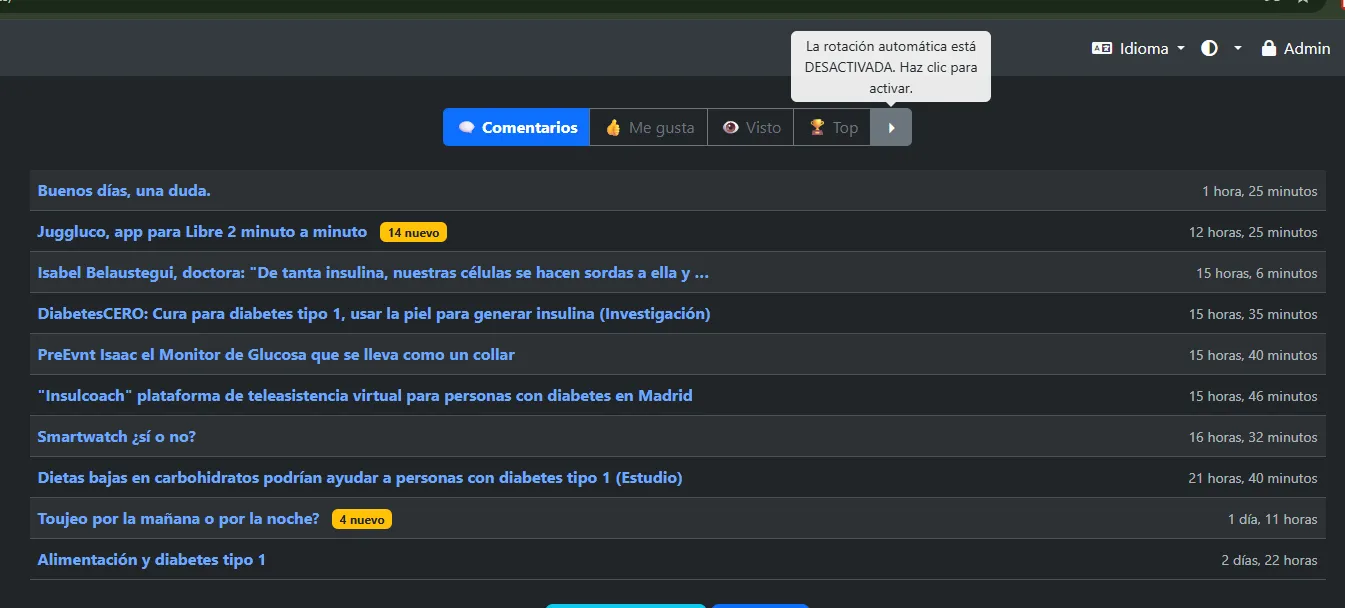Viewport: 1345px width, 608px height.
Task: Enable automatic rotation with the play button
Action: (x=891, y=127)
